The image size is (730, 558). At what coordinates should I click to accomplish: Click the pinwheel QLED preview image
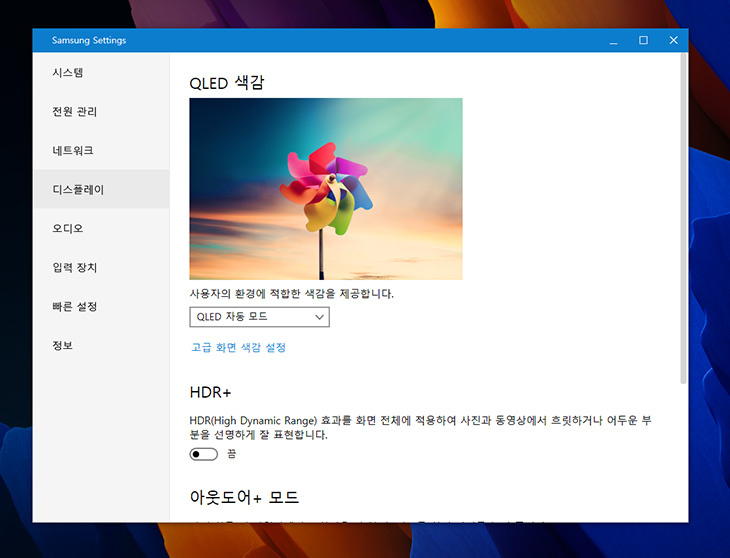pyautogui.click(x=326, y=189)
